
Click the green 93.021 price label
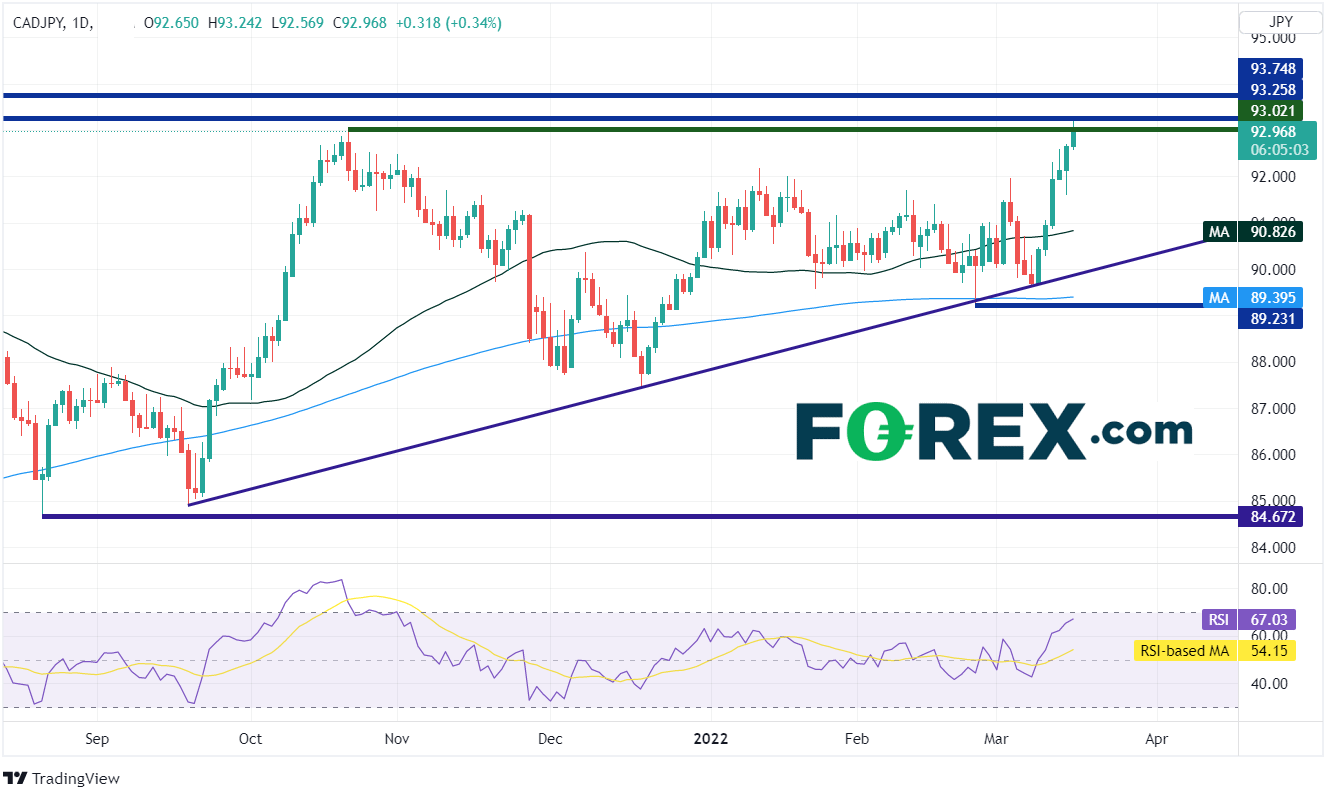point(1277,110)
